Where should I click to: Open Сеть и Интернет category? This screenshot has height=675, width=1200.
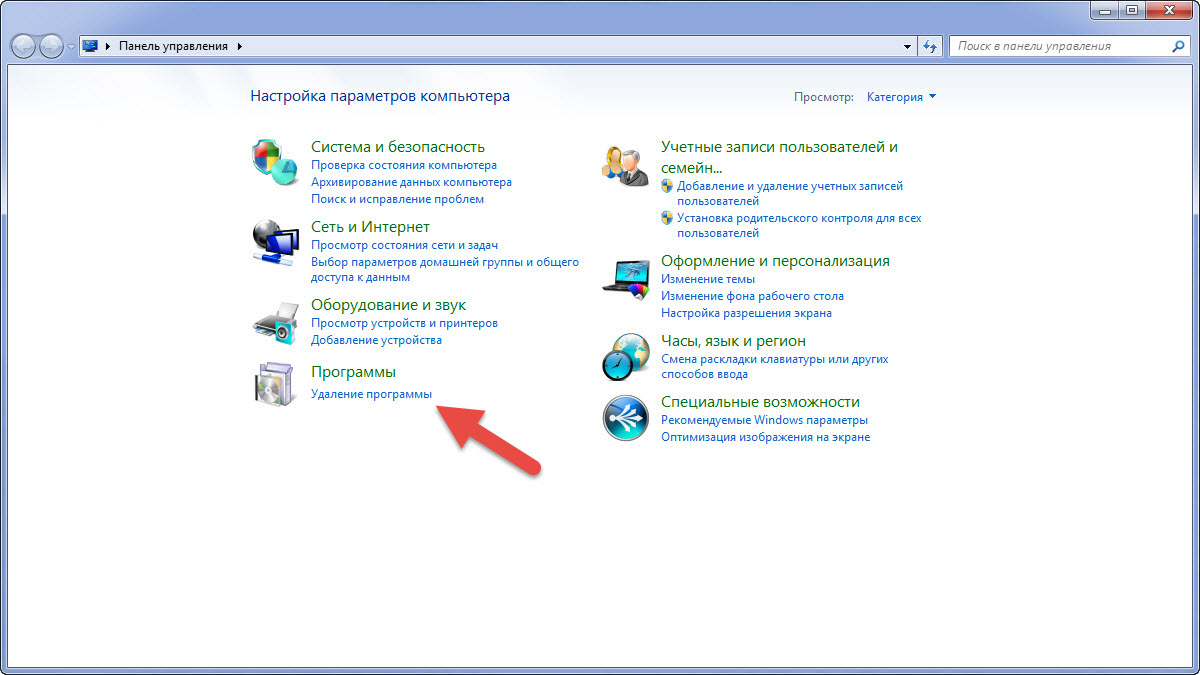tap(370, 227)
